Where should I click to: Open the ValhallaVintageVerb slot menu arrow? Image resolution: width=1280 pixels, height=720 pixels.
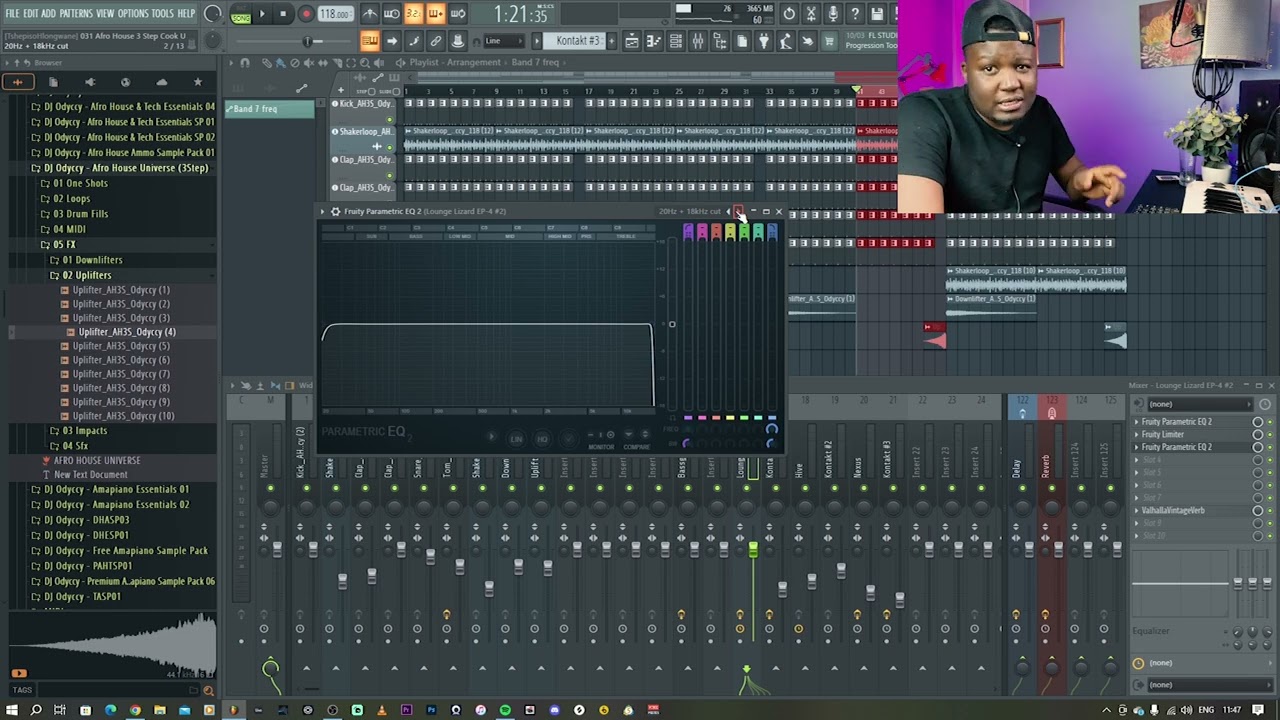1137,510
